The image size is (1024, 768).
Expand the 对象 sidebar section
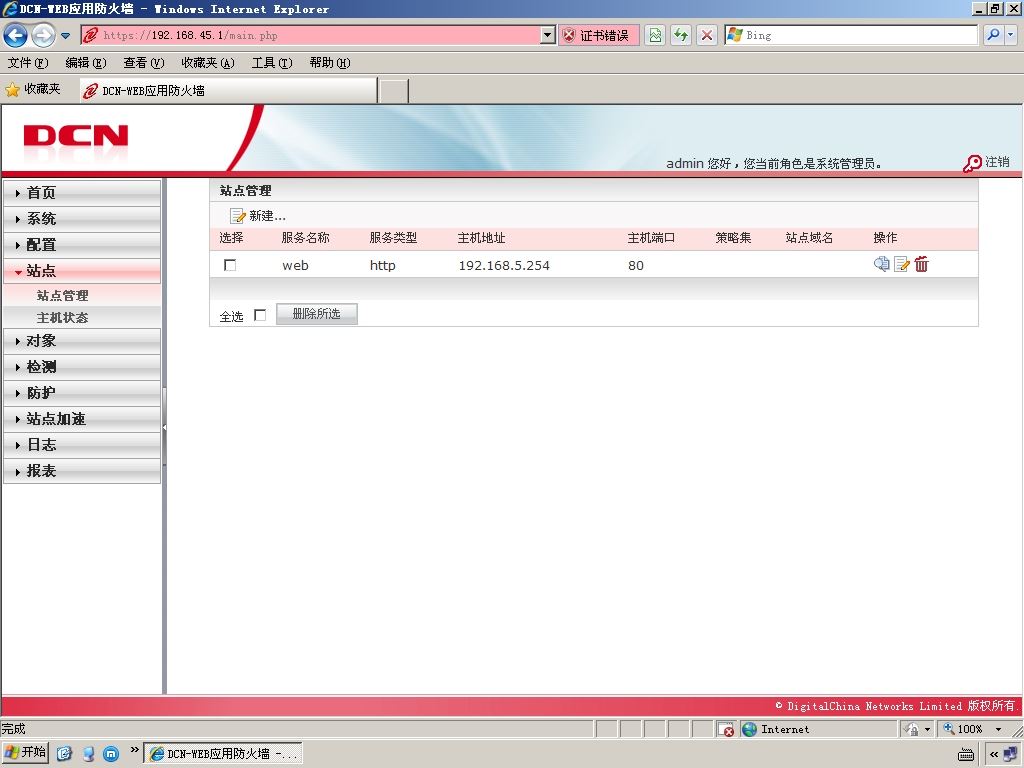82,341
